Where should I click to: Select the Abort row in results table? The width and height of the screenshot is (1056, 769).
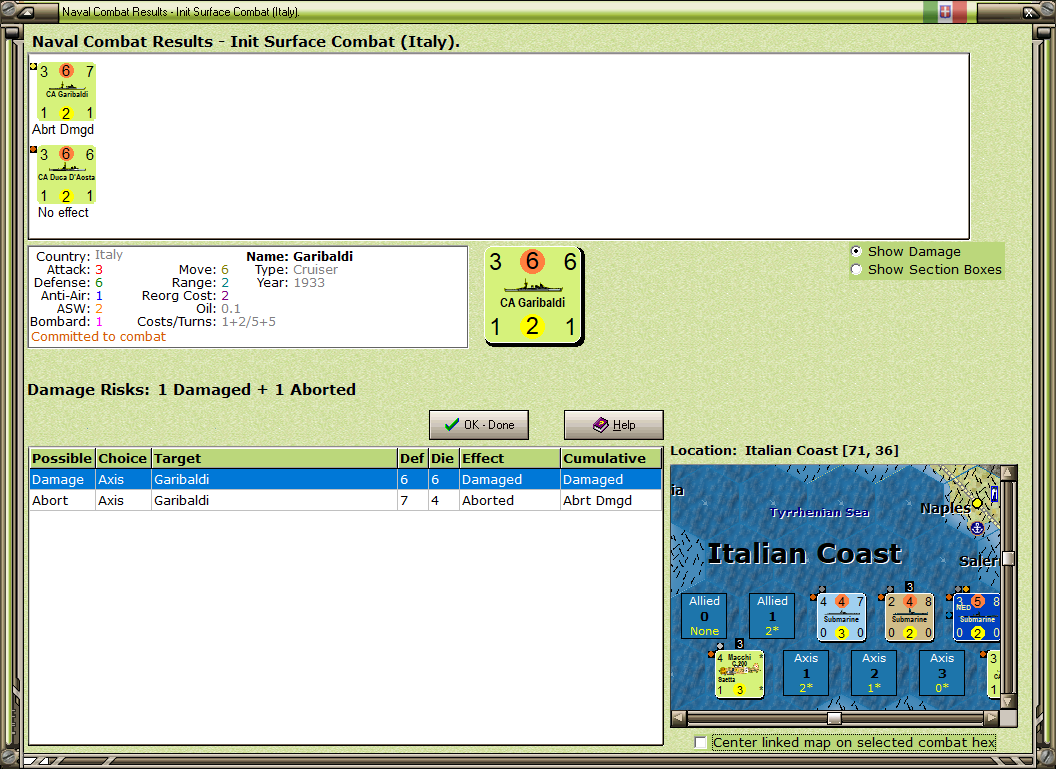click(345, 500)
